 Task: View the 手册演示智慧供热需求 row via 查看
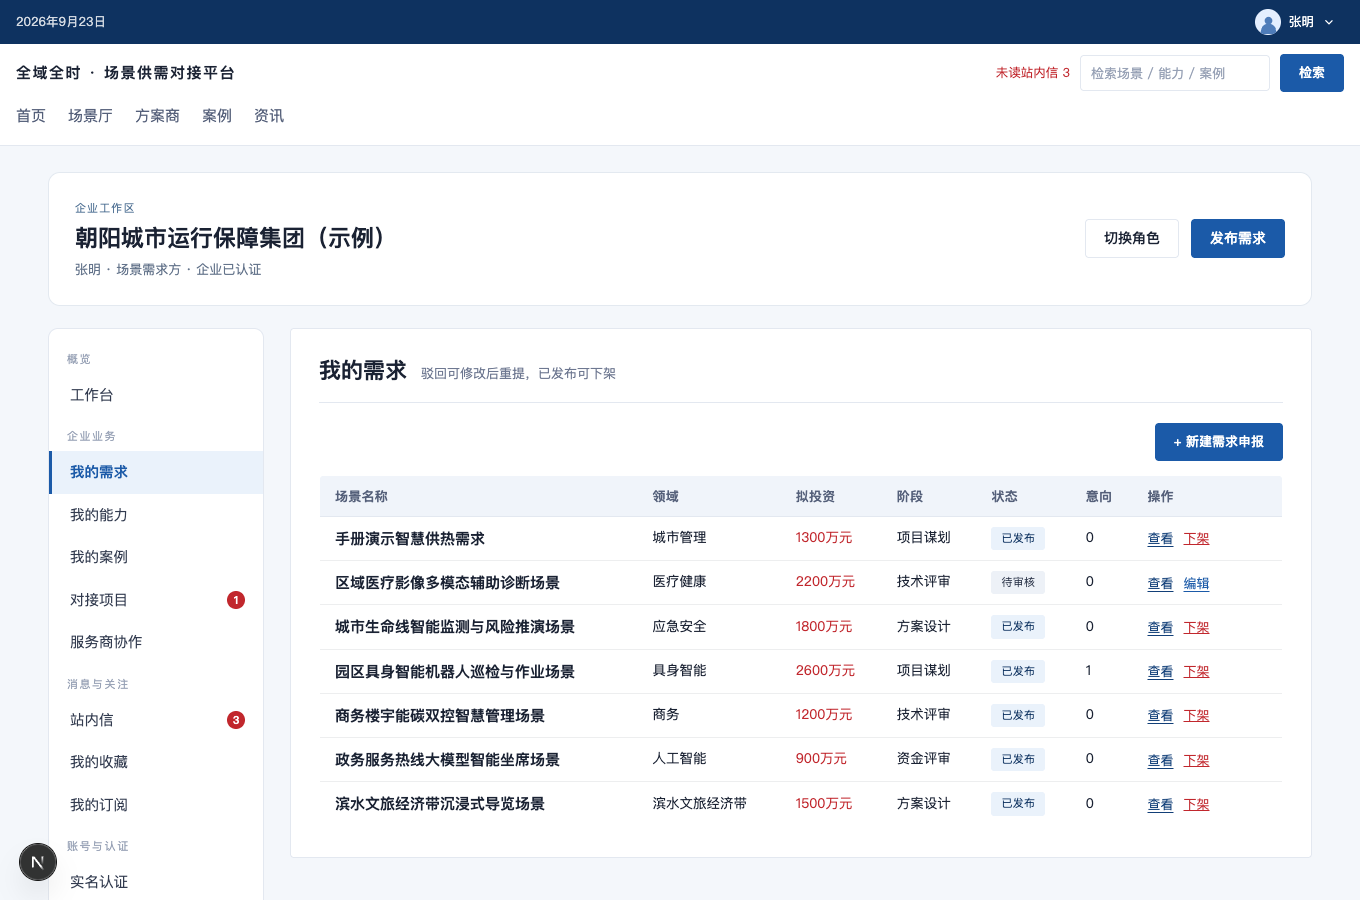coord(1160,539)
